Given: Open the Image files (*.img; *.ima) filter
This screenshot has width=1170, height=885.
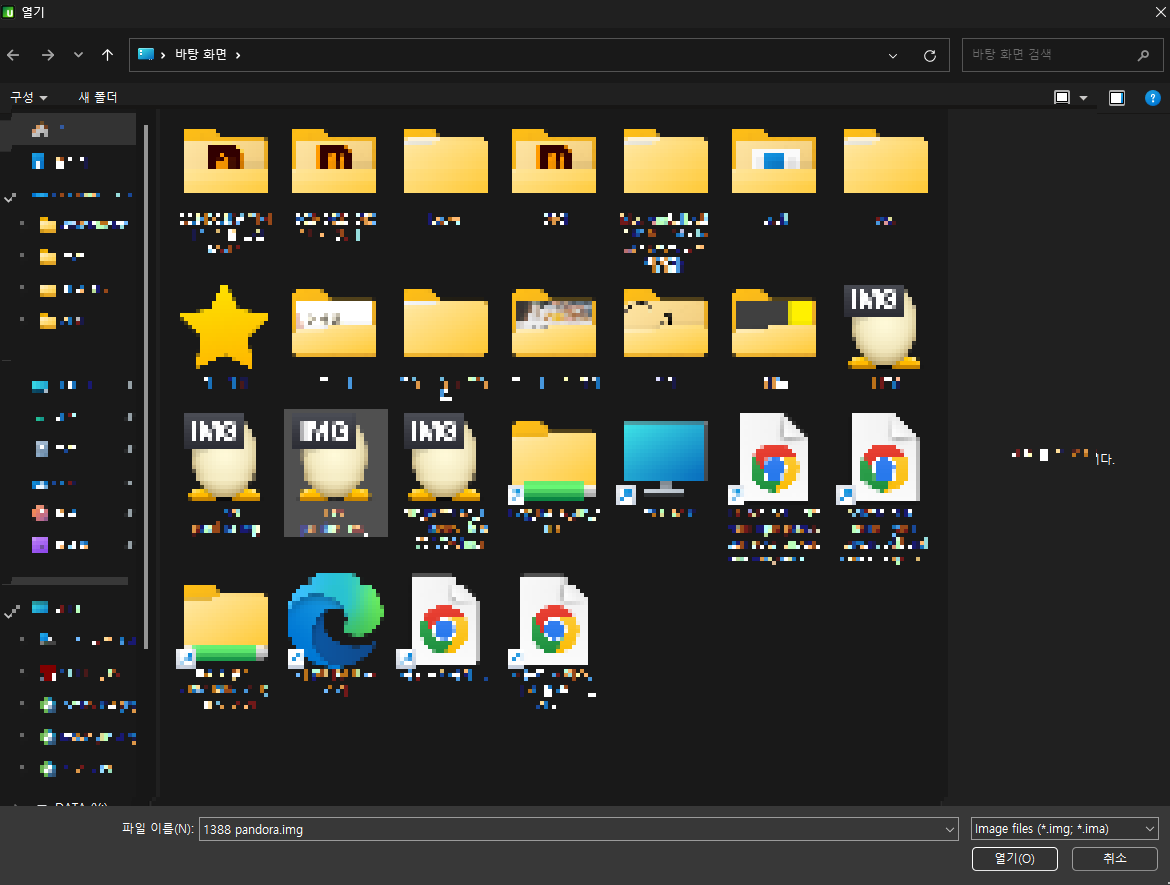Looking at the screenshot, I should [1065, 828].
